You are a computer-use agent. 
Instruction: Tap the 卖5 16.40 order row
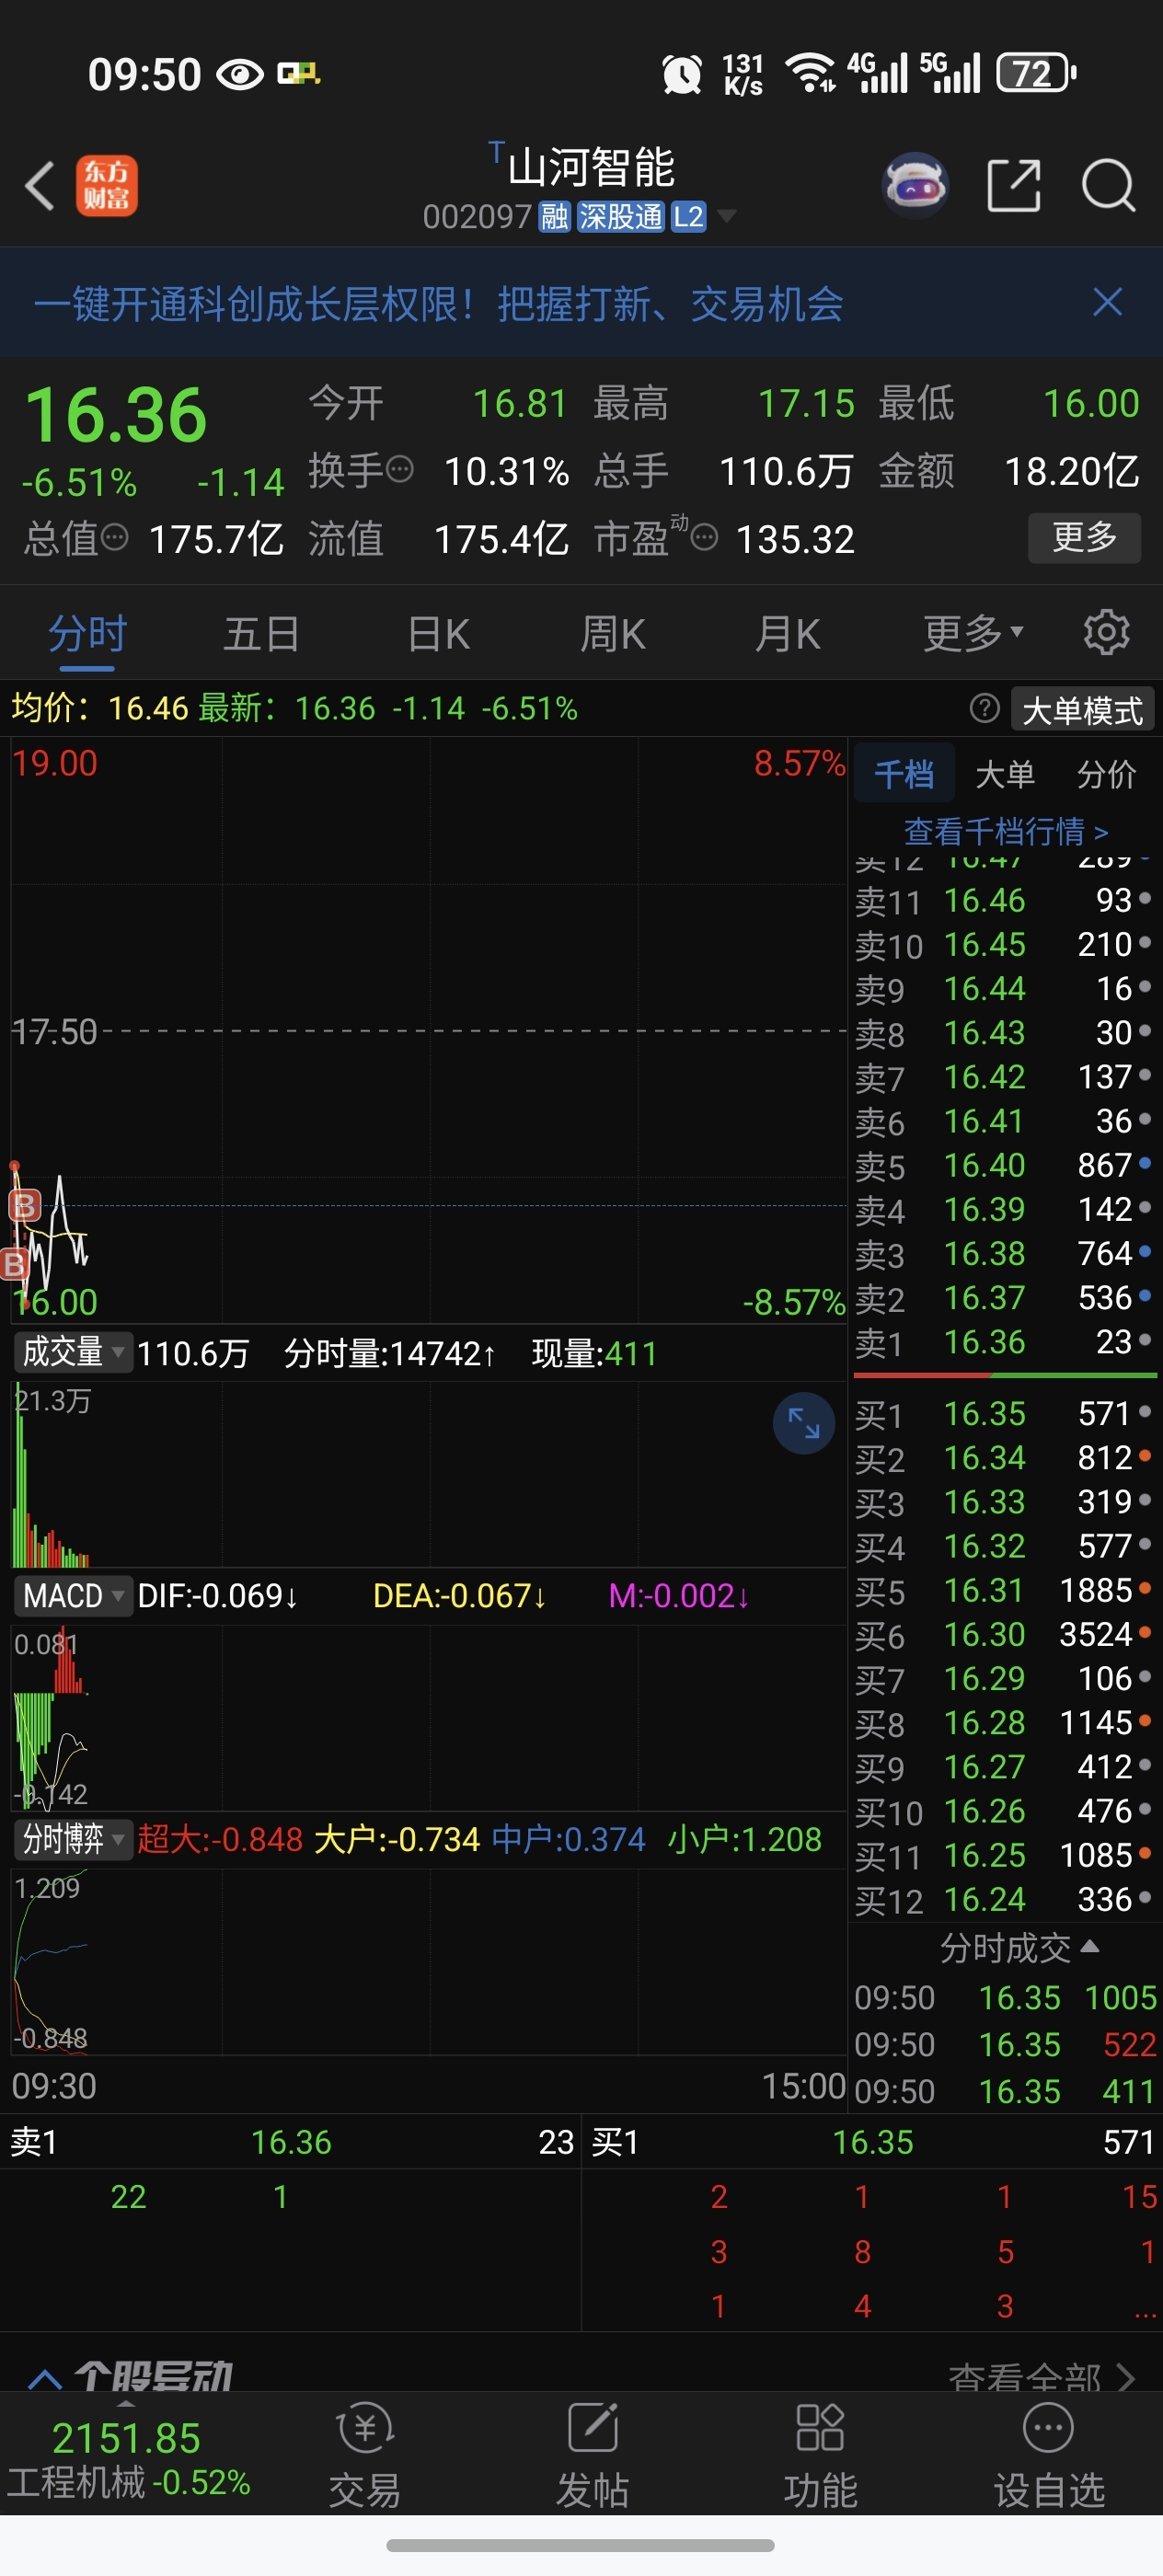tap(1004, 1165)
